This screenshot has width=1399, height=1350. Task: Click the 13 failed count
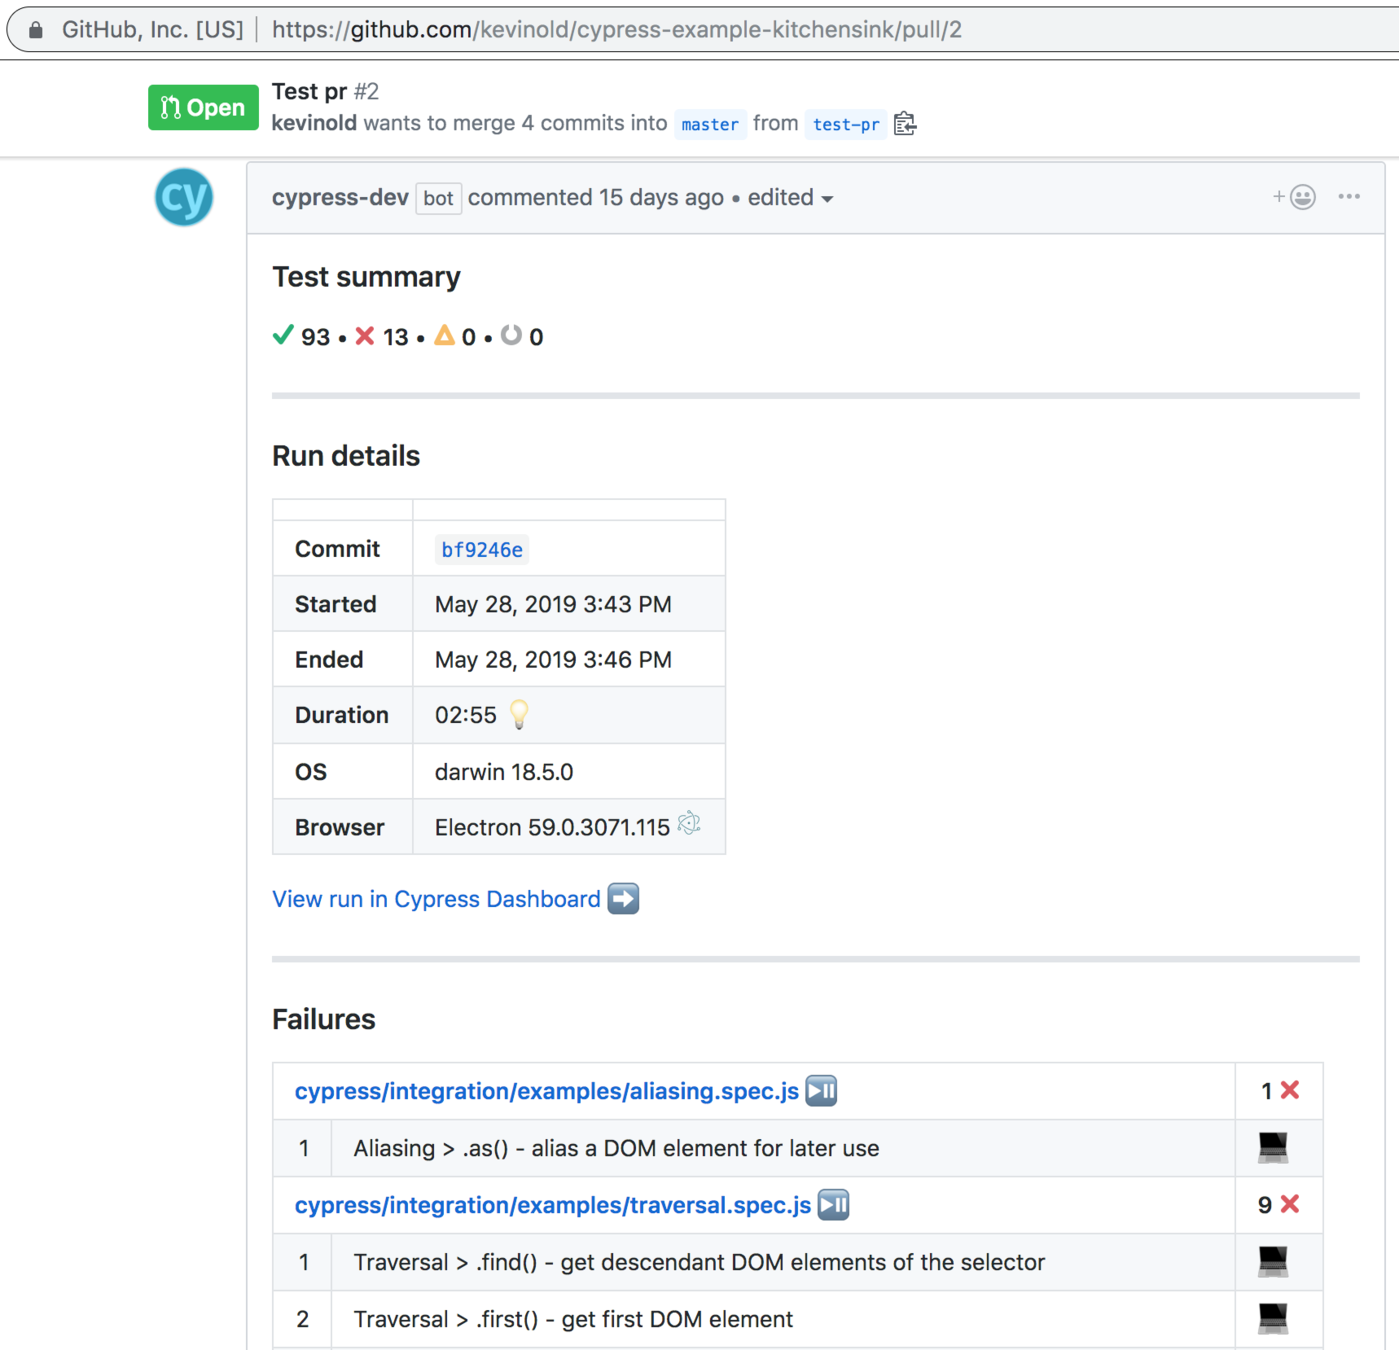coord(396,337)
